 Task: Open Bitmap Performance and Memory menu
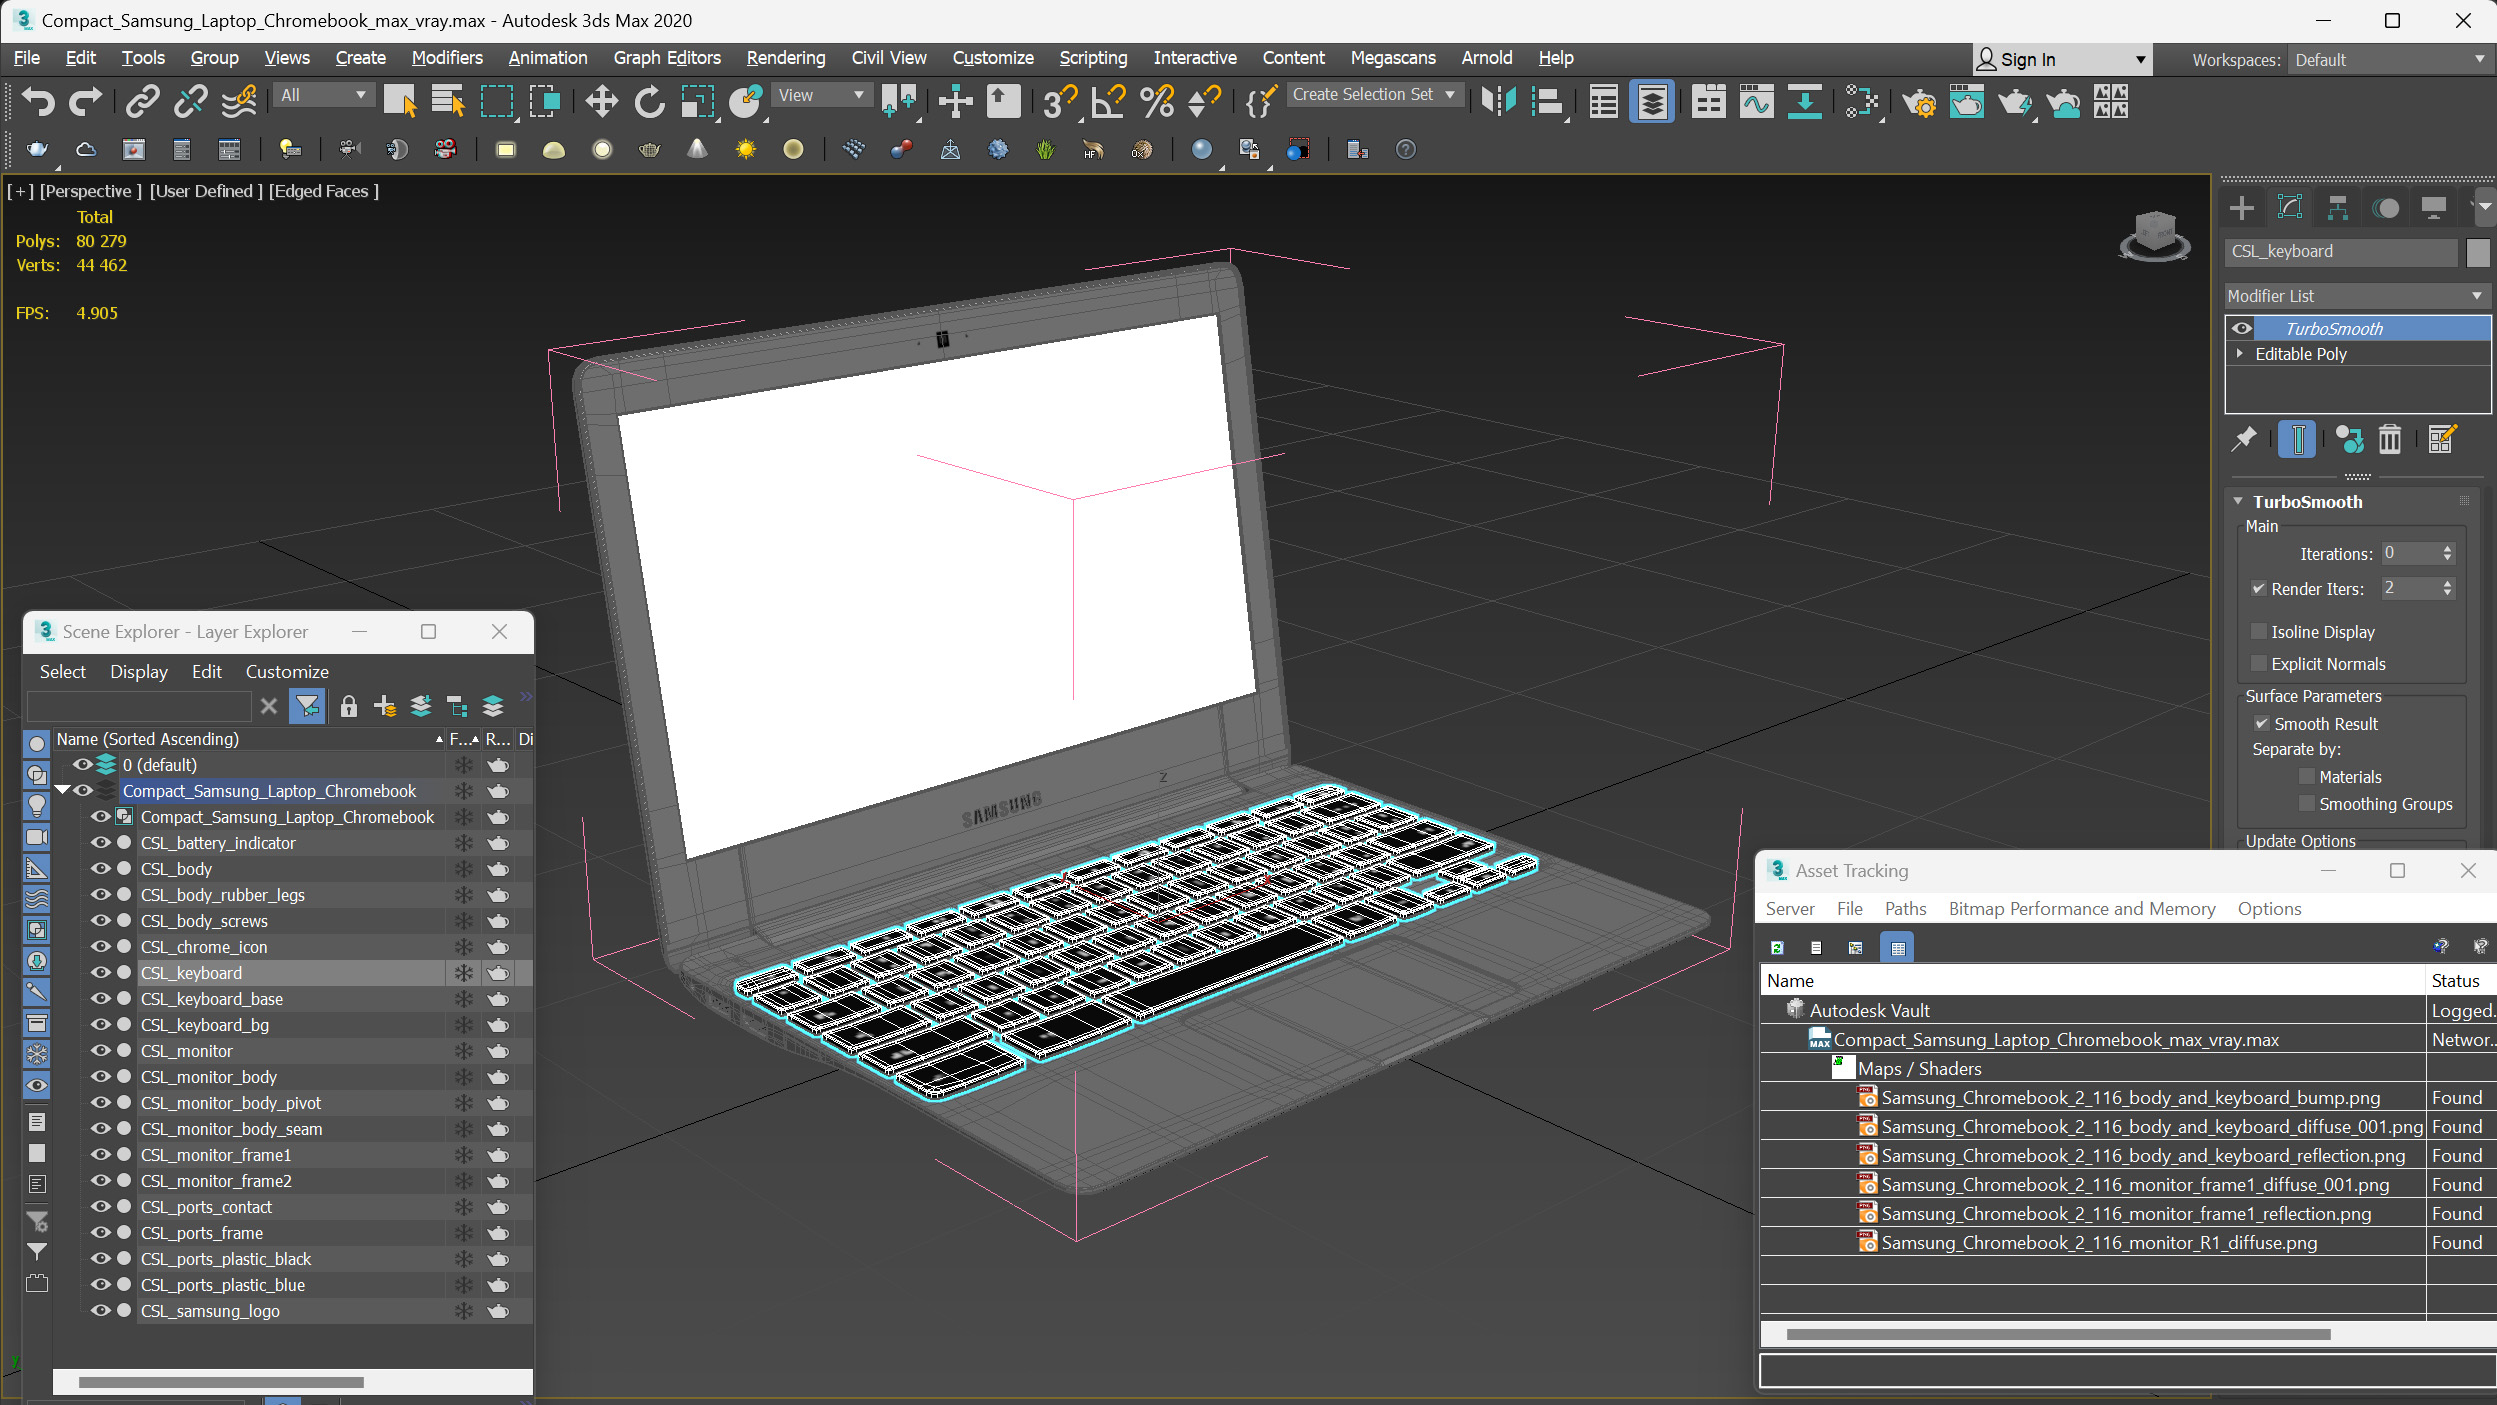point(2082,908)
